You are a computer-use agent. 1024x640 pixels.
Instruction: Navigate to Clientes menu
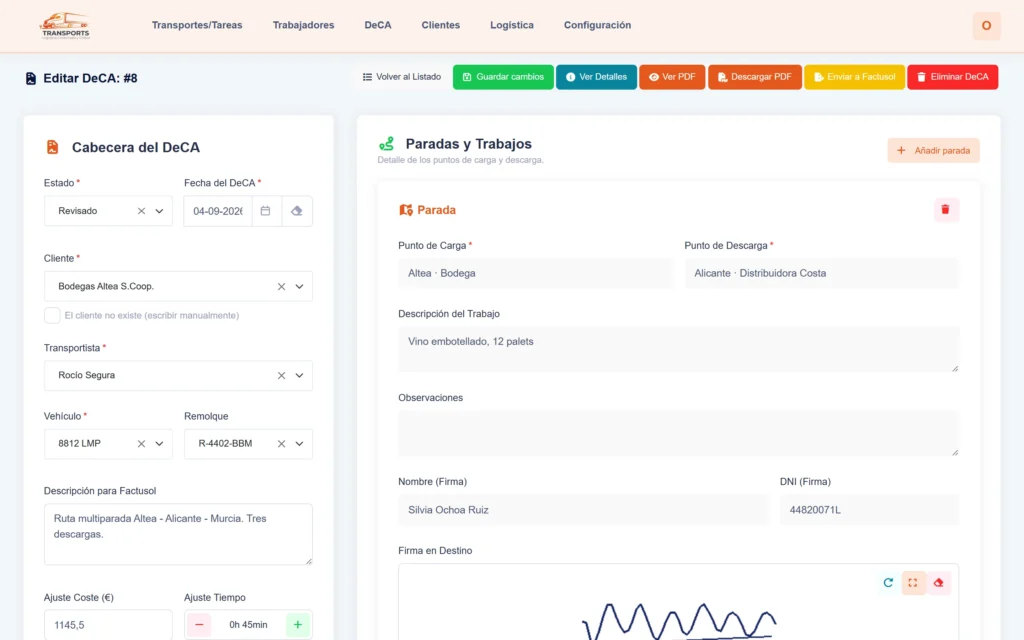[x=441, y=25]
